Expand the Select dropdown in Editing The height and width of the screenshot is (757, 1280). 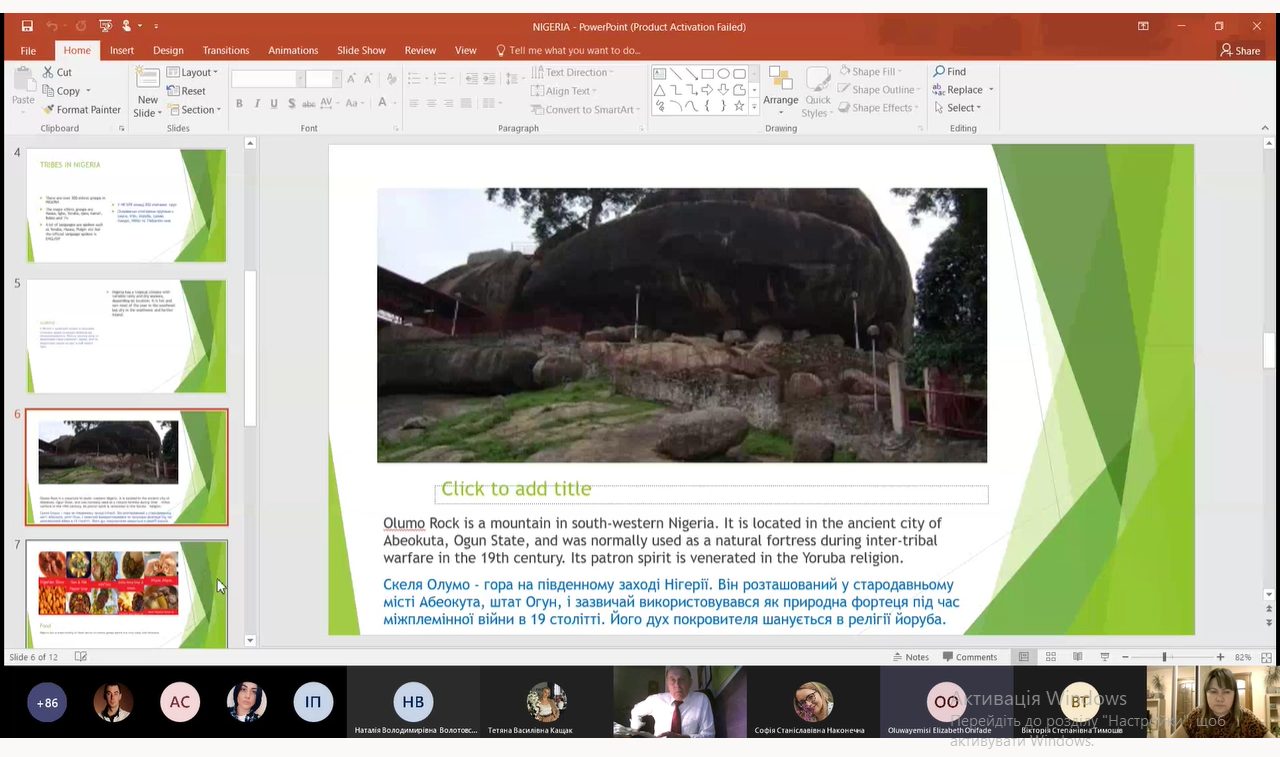[x=958, y=108]
